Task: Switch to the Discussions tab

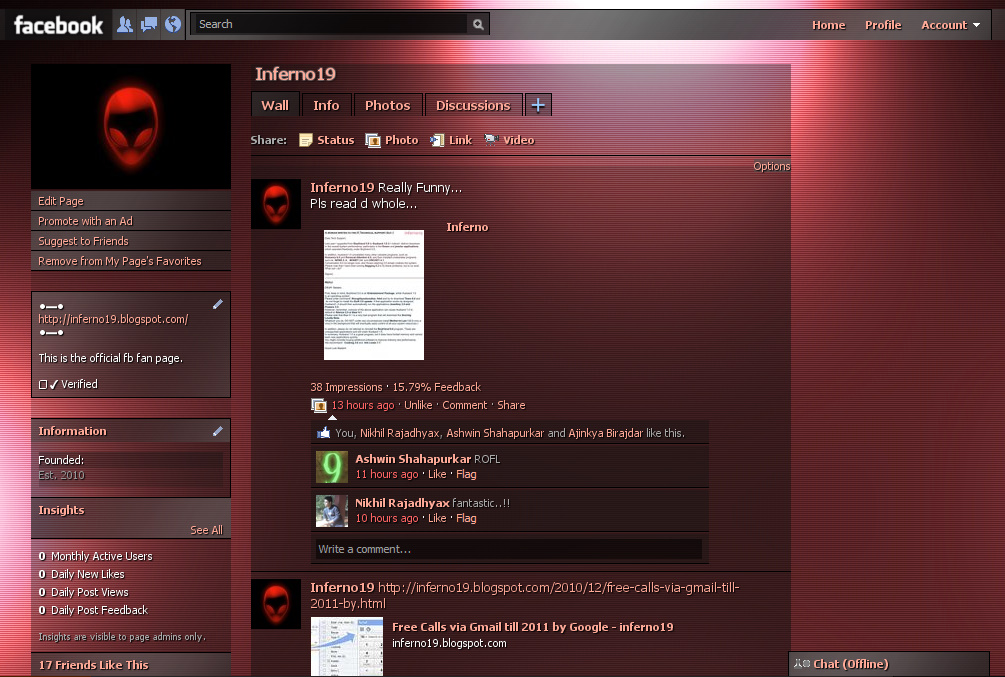Action: (473, 104)
